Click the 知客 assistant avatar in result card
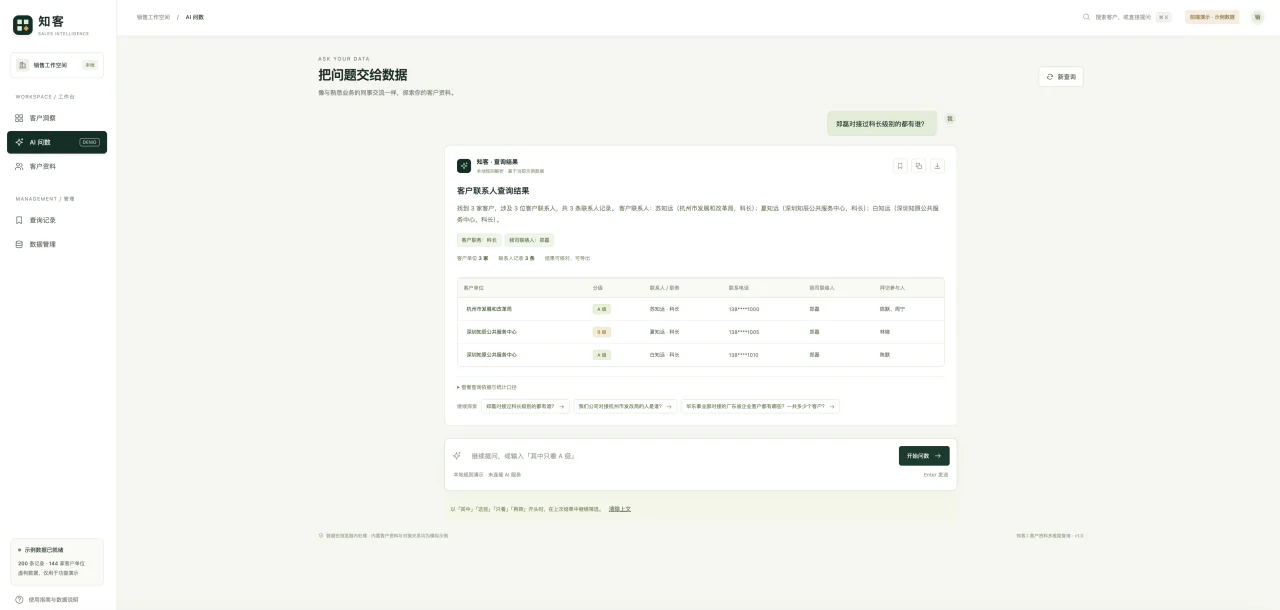The height and width of the screenshot is (610, 1280). 464,166
